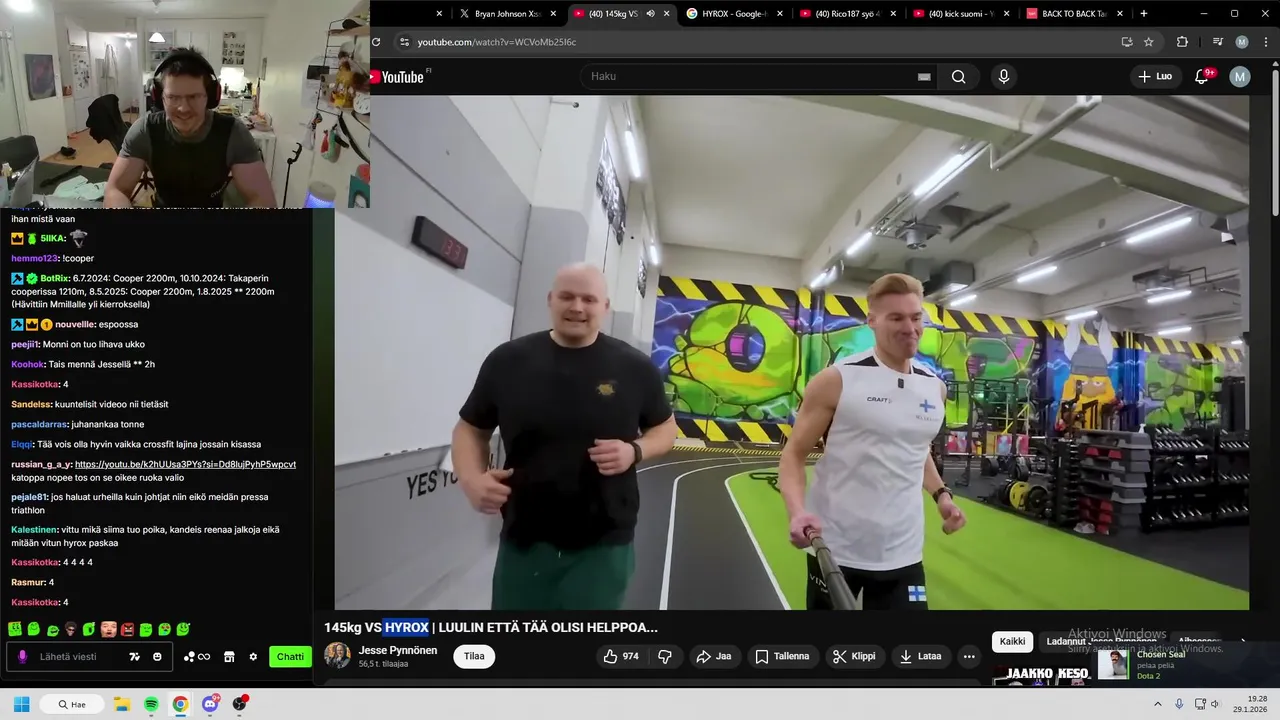Open the emoji picker in chat

pos(157,657)
